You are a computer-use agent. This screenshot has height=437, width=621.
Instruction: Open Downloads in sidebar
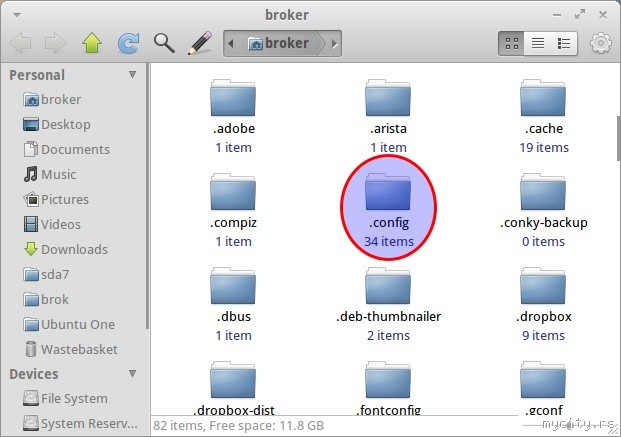pyautogui.click(x=65, y=249)
